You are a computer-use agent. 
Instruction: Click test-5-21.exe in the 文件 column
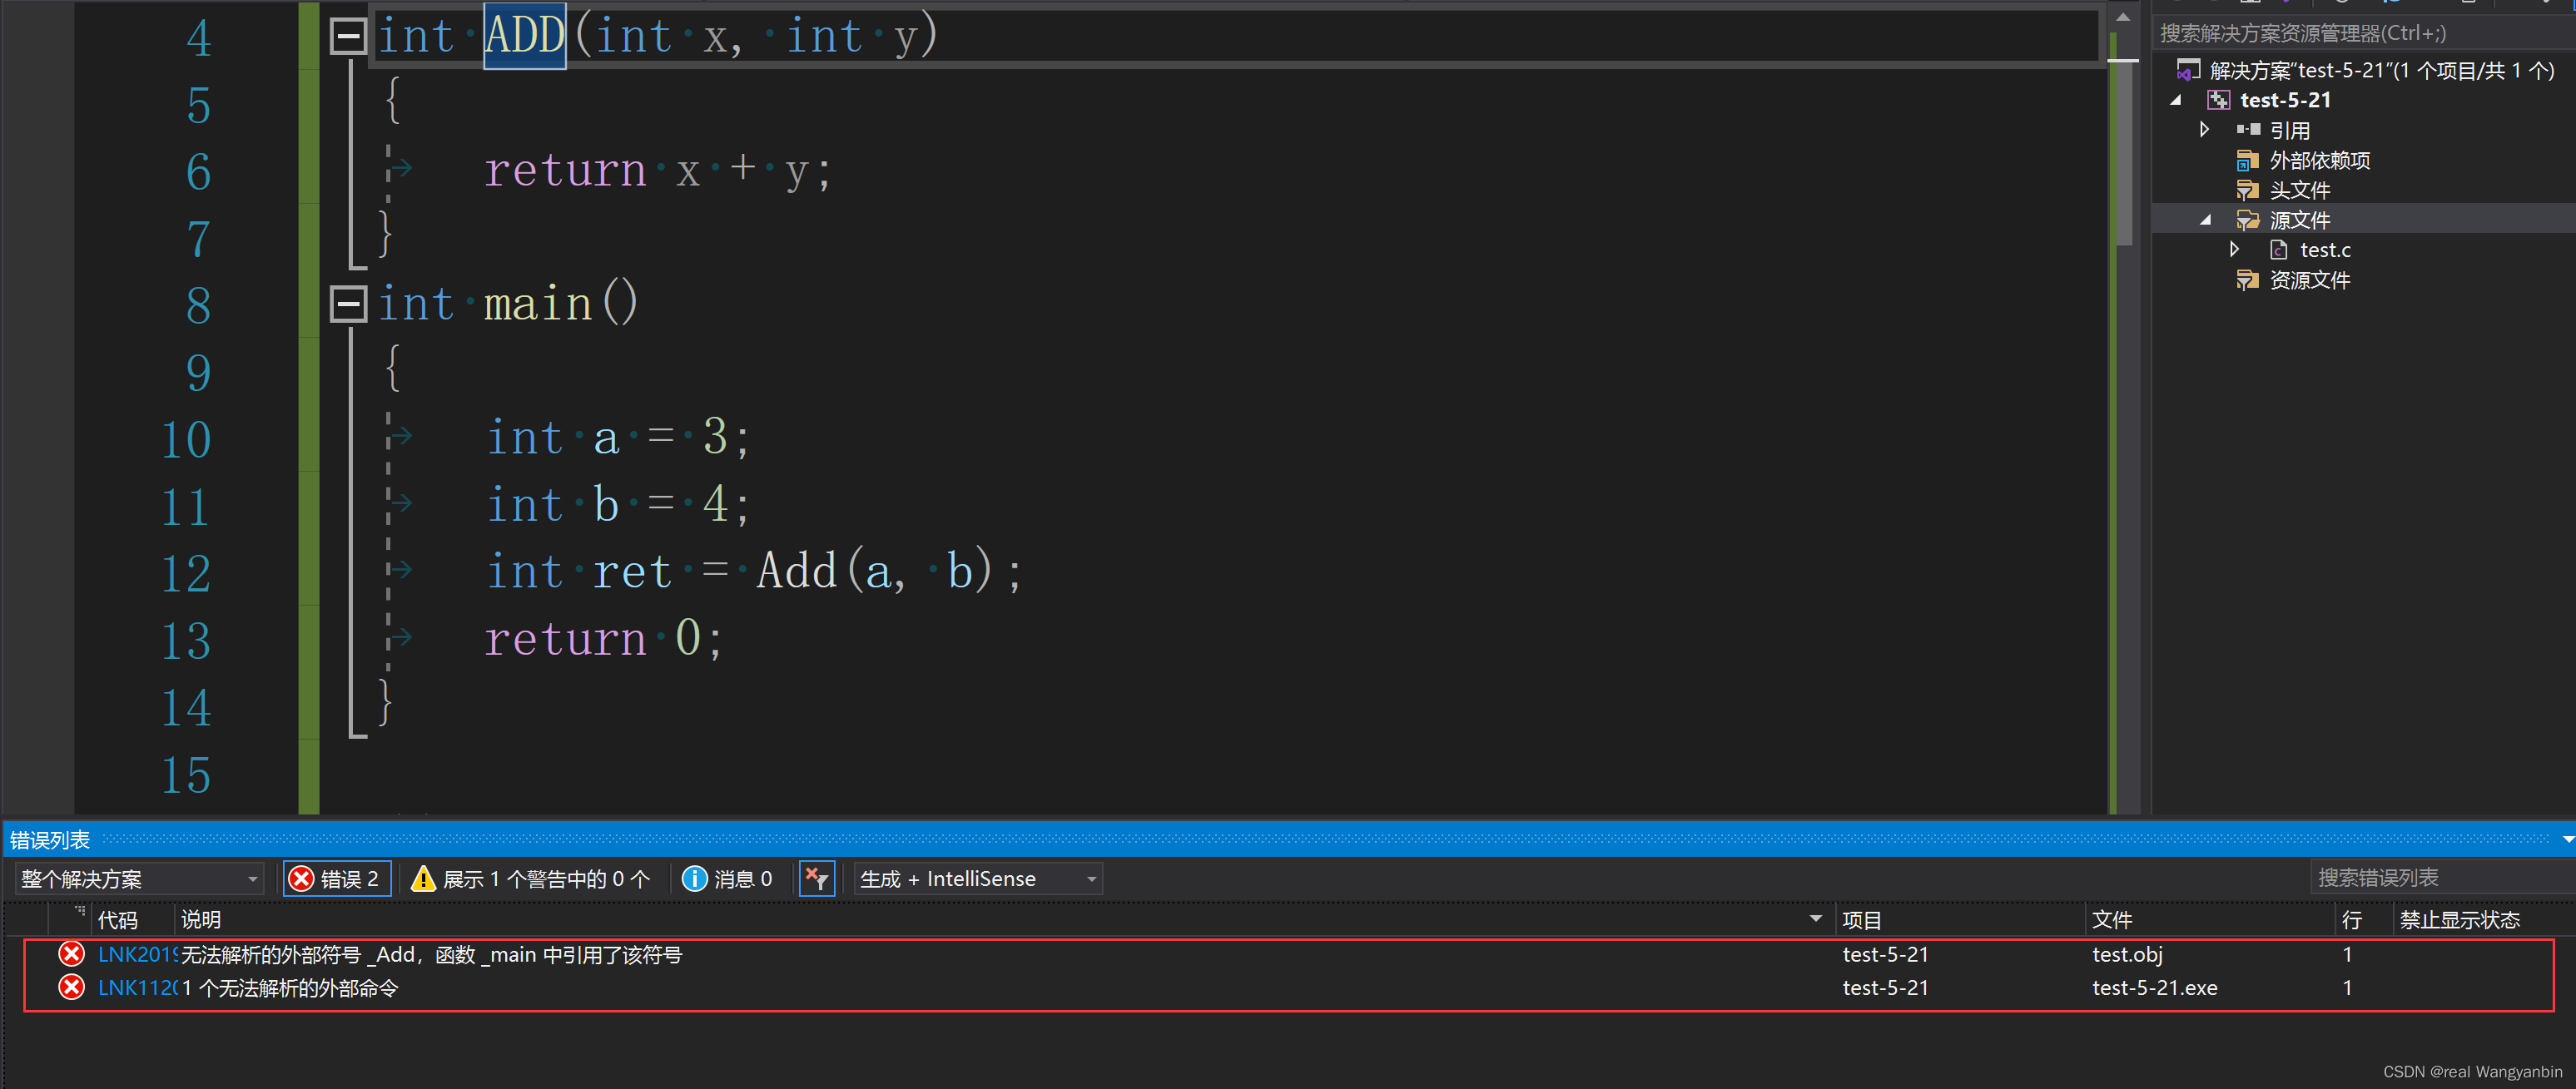(2154, 987)
